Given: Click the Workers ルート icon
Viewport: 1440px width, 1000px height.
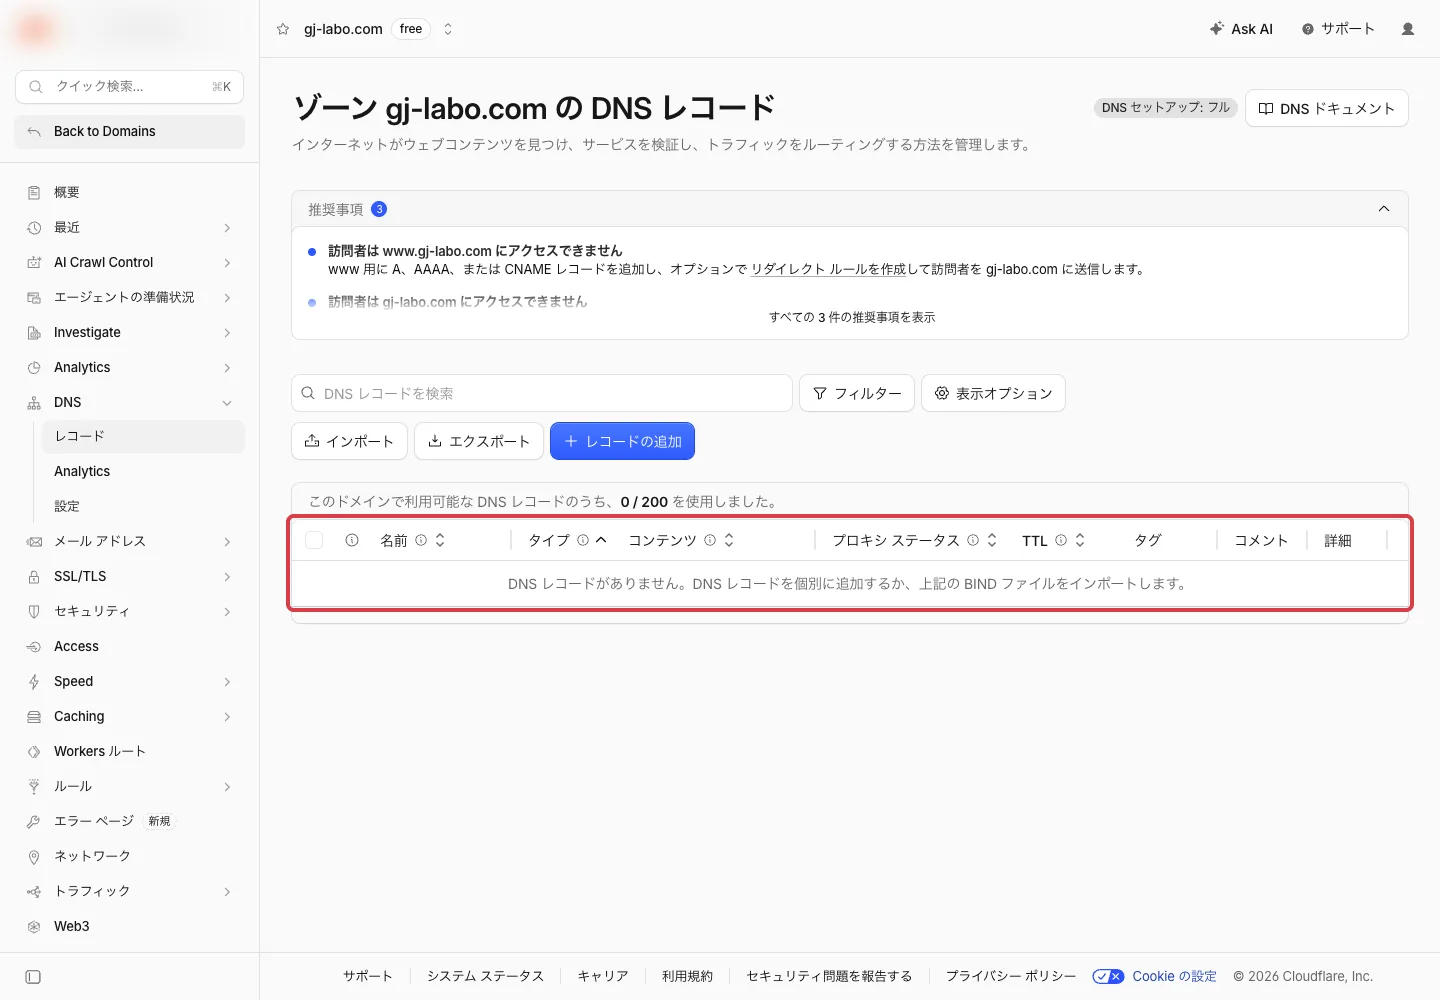Looking at the screenshot, I should point(34,752).
